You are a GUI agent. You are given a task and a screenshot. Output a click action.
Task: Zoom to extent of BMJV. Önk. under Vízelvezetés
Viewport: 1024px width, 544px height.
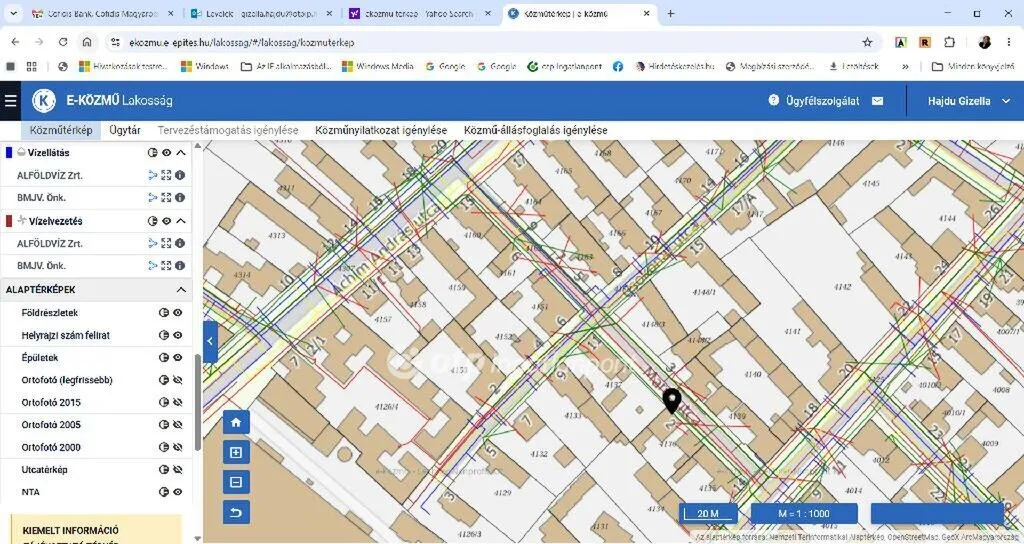166,265
